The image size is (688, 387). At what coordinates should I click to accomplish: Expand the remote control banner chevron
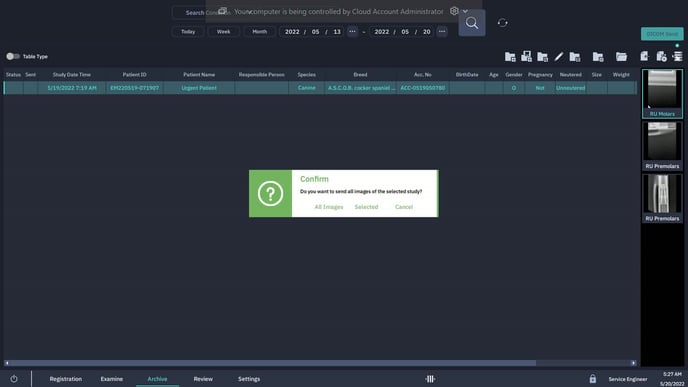(x=465, y=11)
